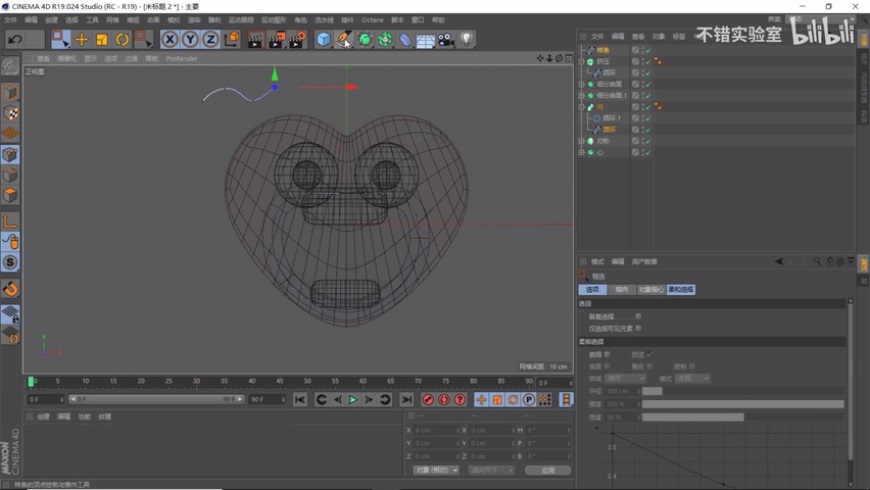Open the 文件 menu in main menu bar

coord(11,20)
